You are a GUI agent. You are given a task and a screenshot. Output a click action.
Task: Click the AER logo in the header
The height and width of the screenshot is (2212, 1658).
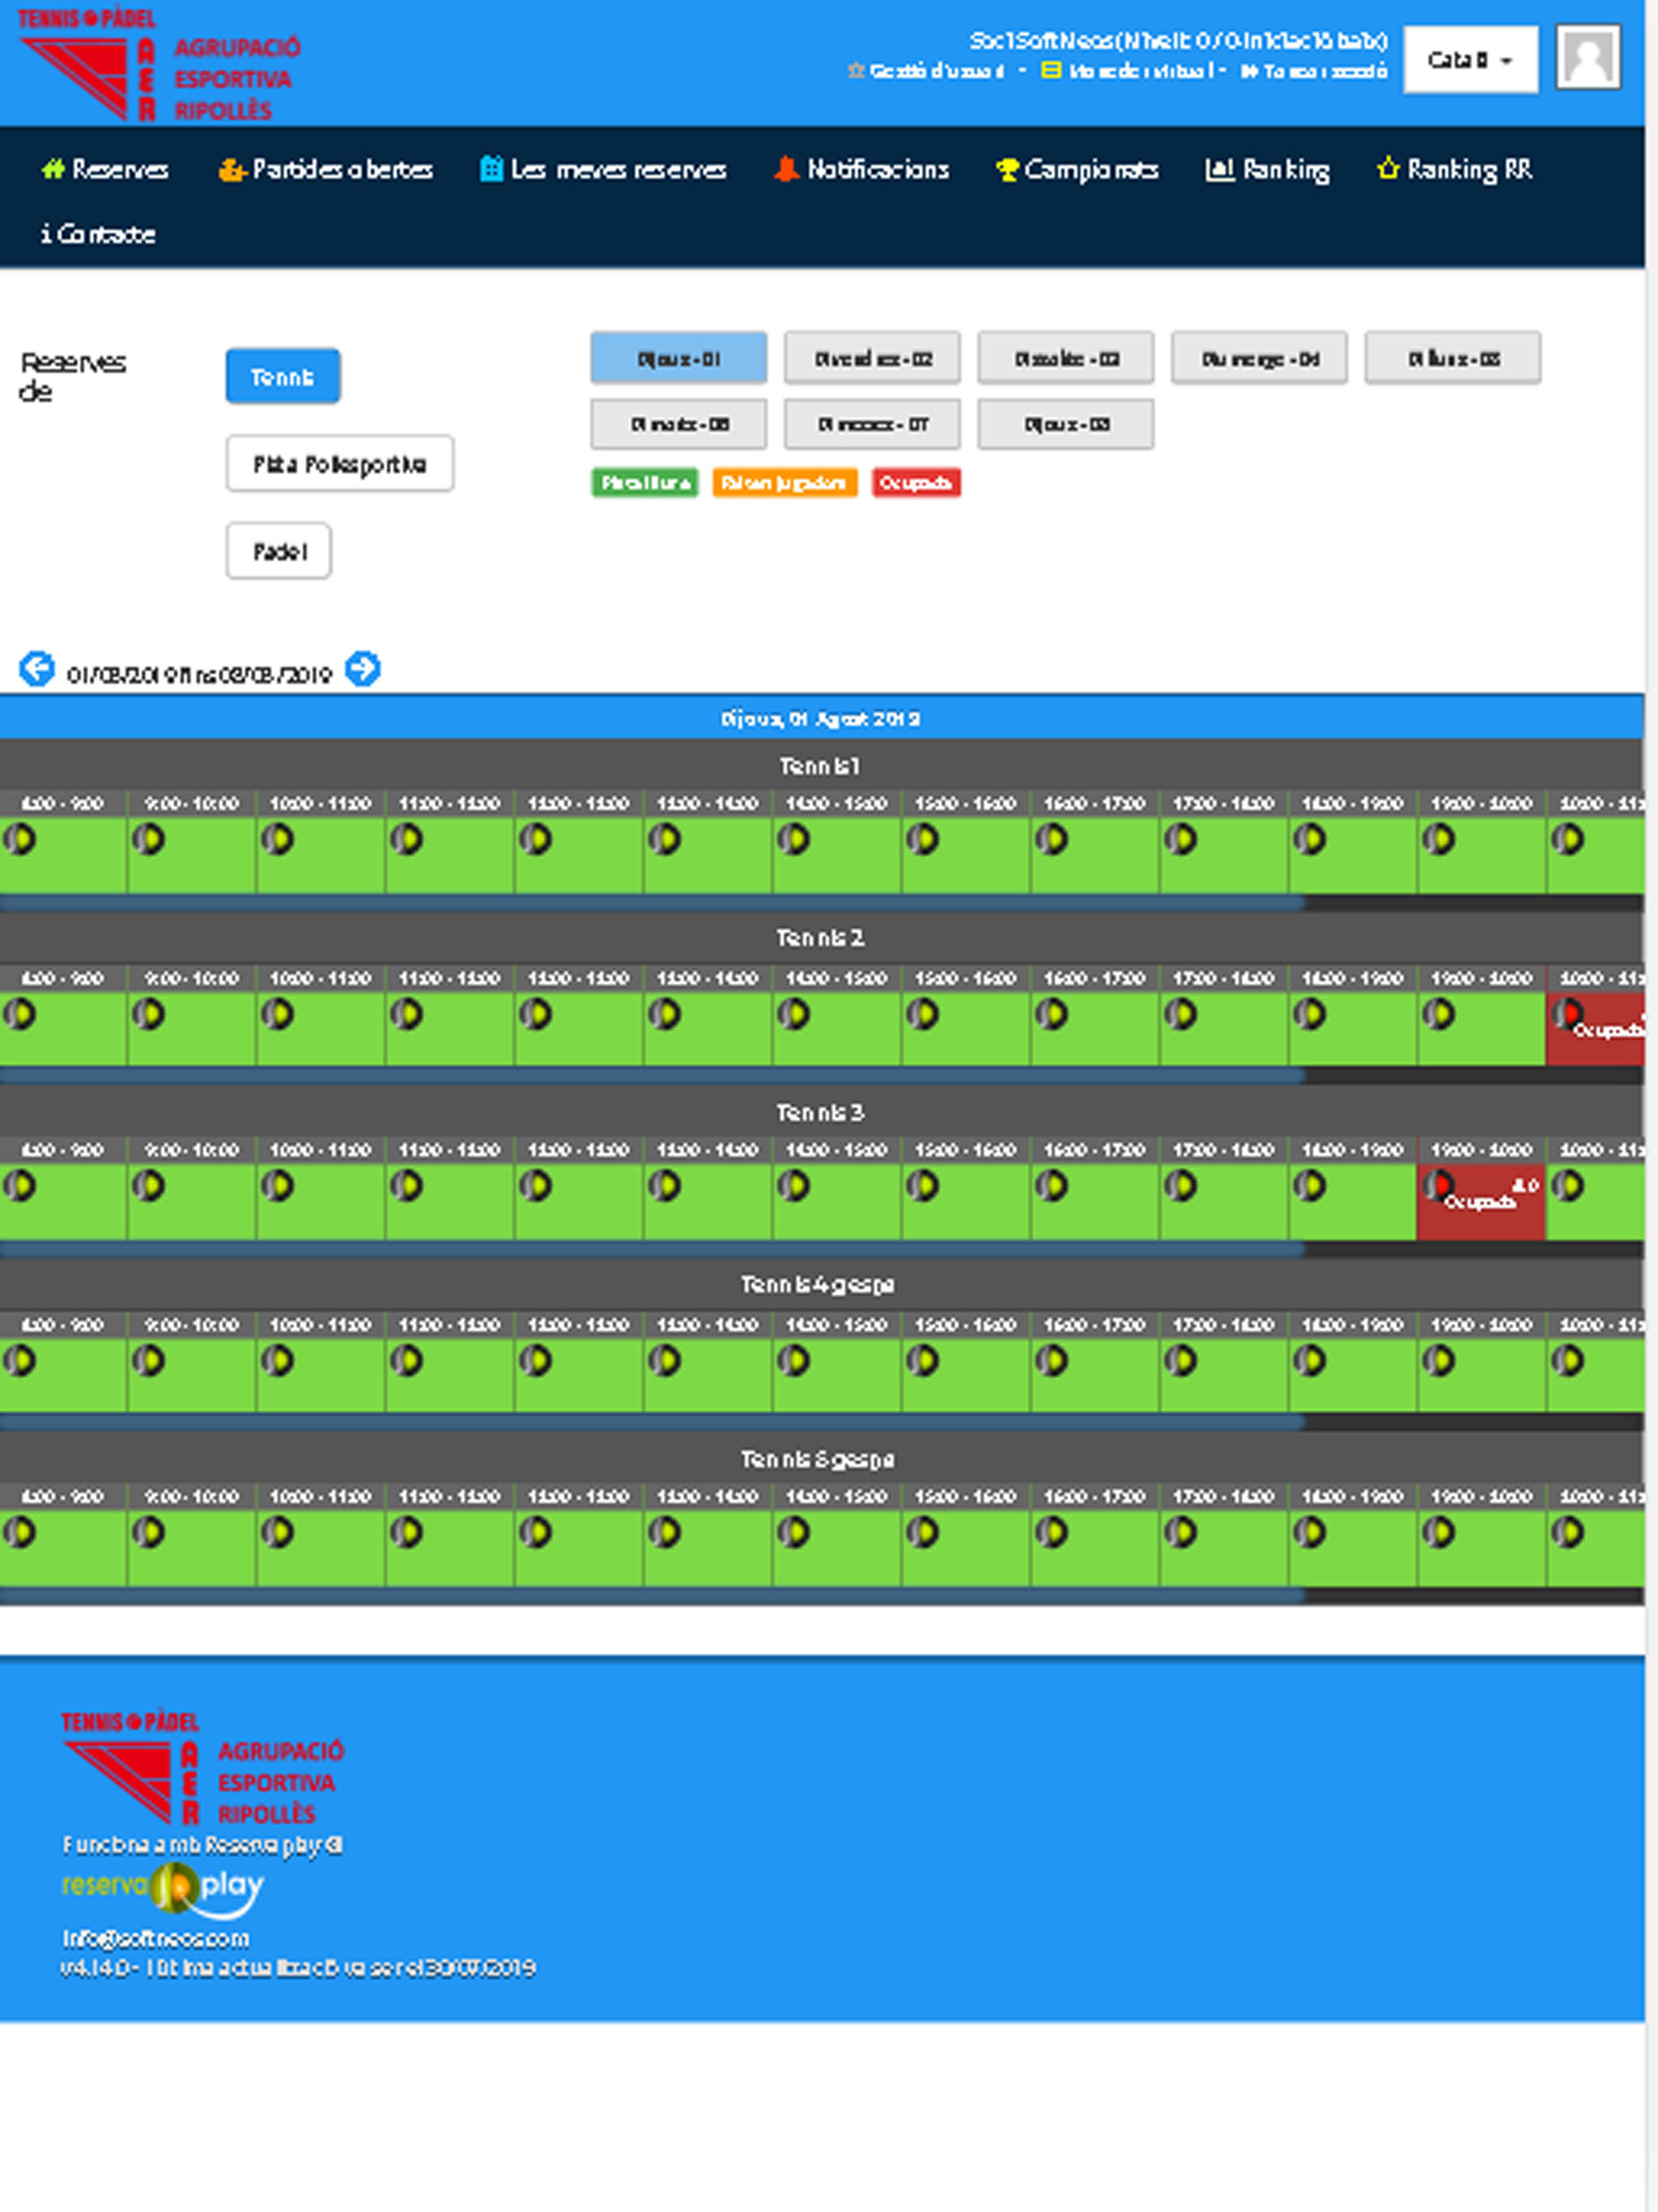click(x=159, y=65)
